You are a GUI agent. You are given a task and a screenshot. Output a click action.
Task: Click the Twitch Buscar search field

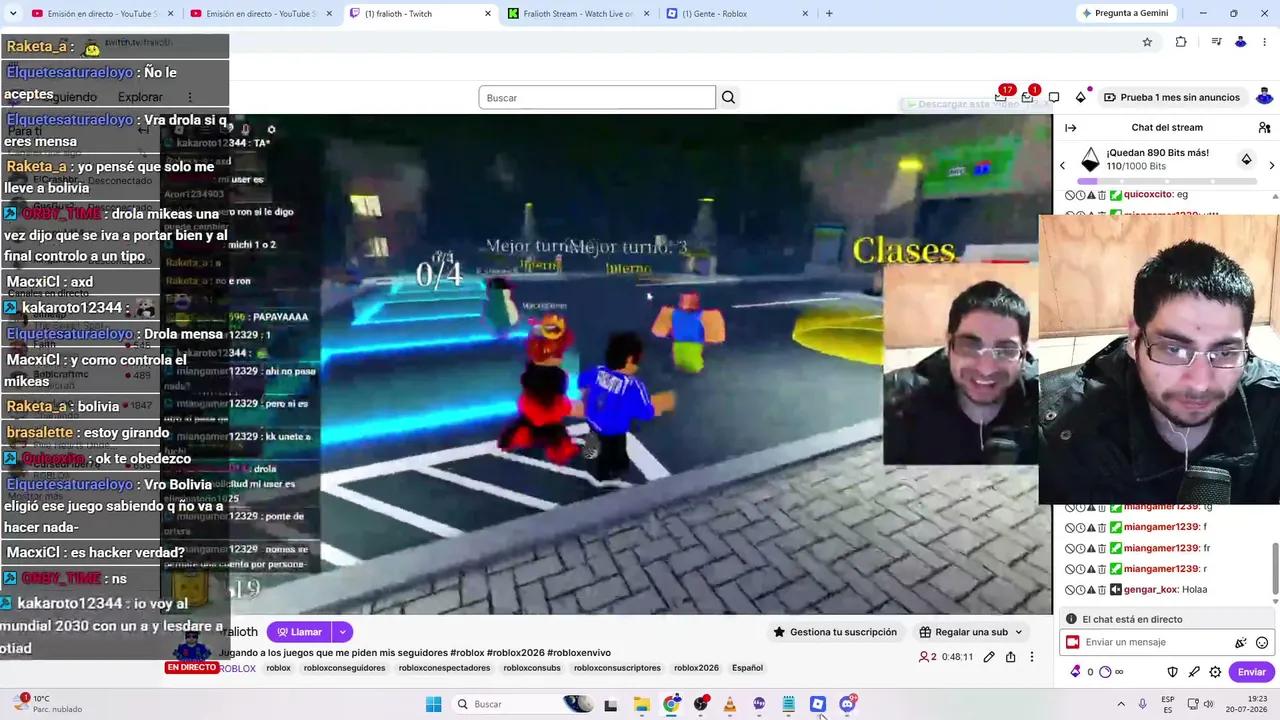point(597,97)
